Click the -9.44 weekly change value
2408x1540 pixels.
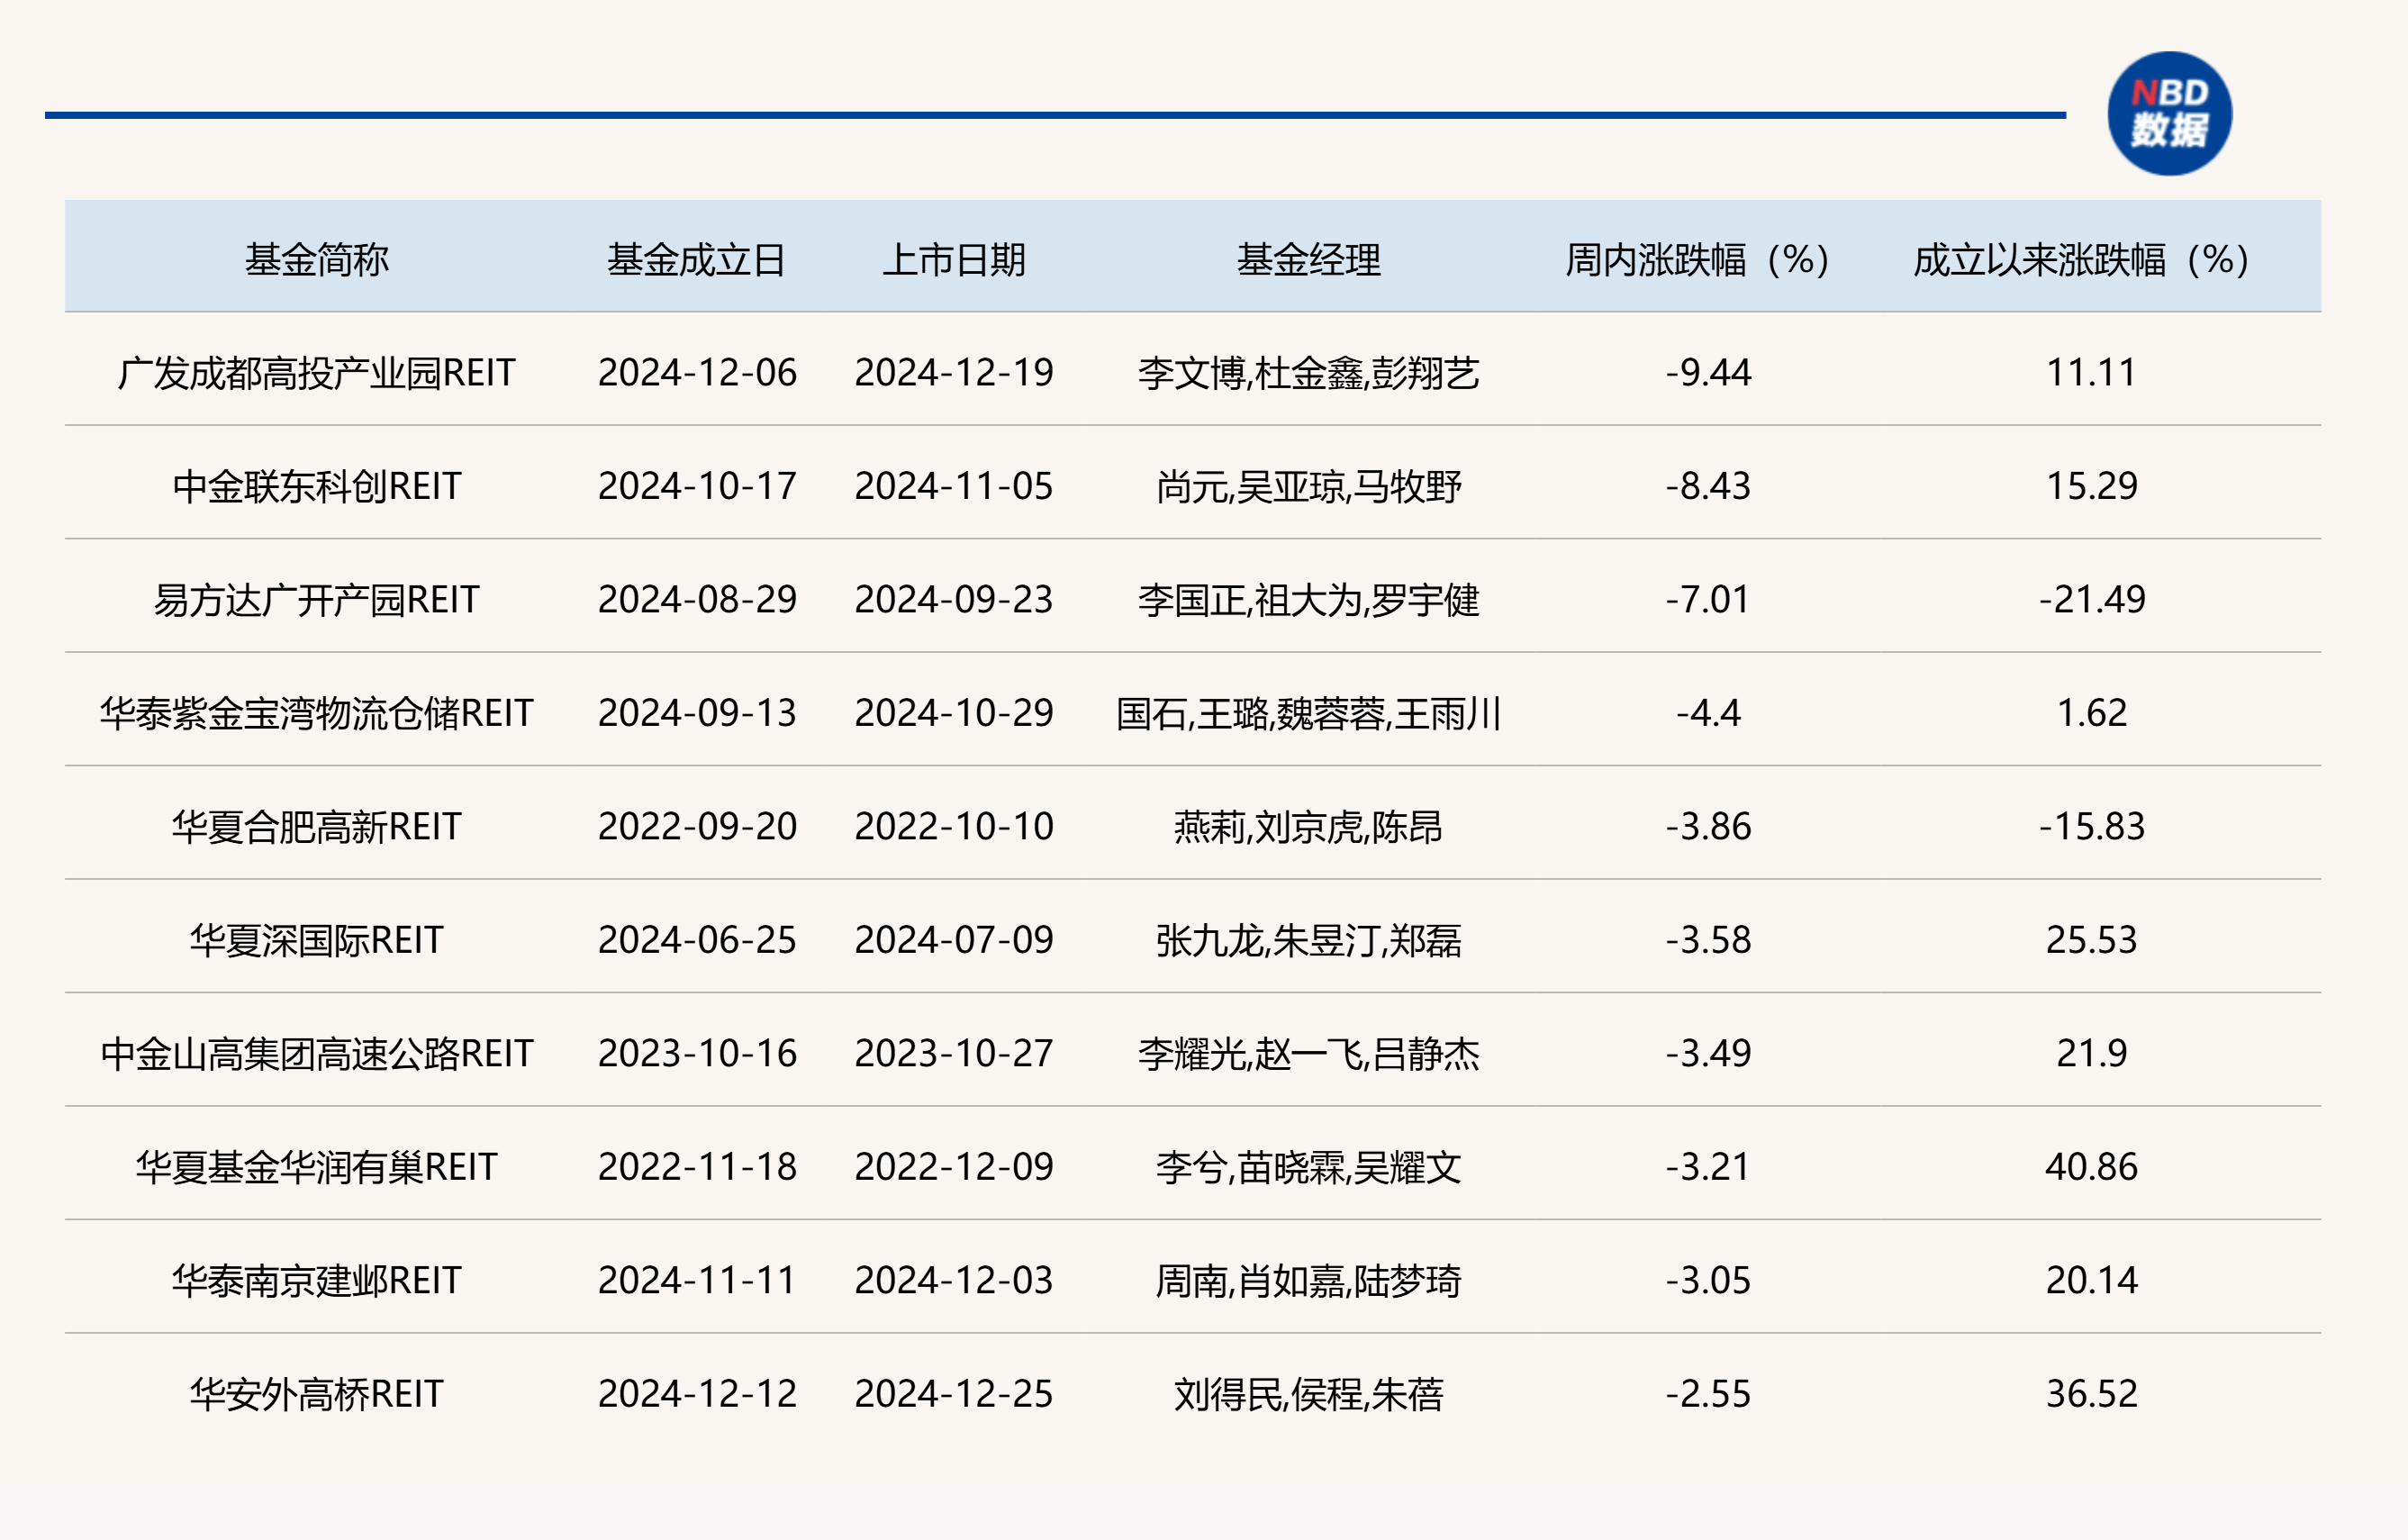pyautogui.click(x=1708, y=373)
